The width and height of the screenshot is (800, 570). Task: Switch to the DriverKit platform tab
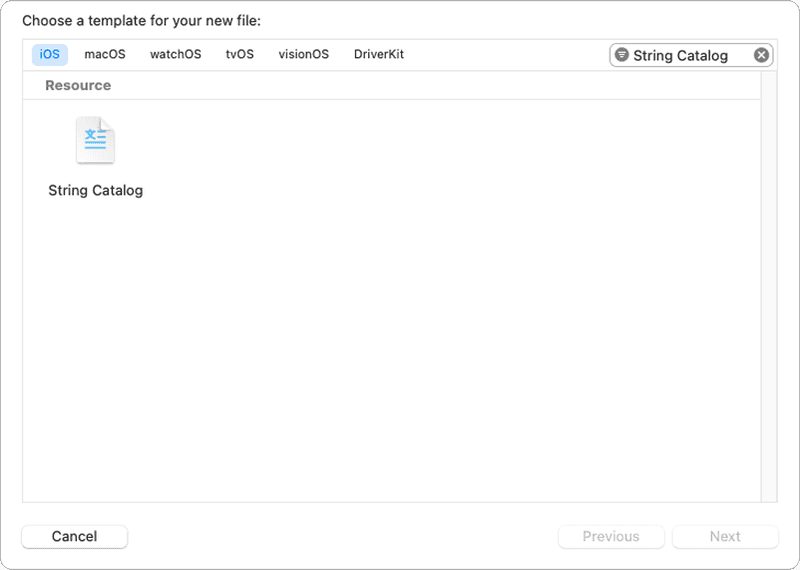[x=379, y=55]
